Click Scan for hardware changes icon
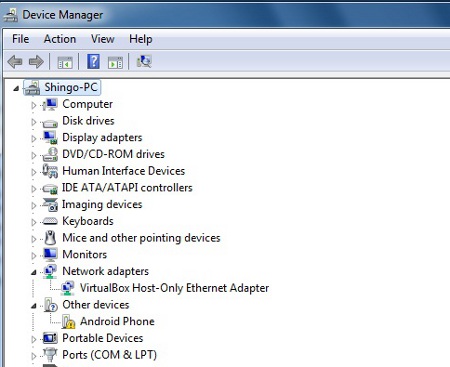This screenshot has width=450, height=367. pyautogui.click(x=144, y=62)
